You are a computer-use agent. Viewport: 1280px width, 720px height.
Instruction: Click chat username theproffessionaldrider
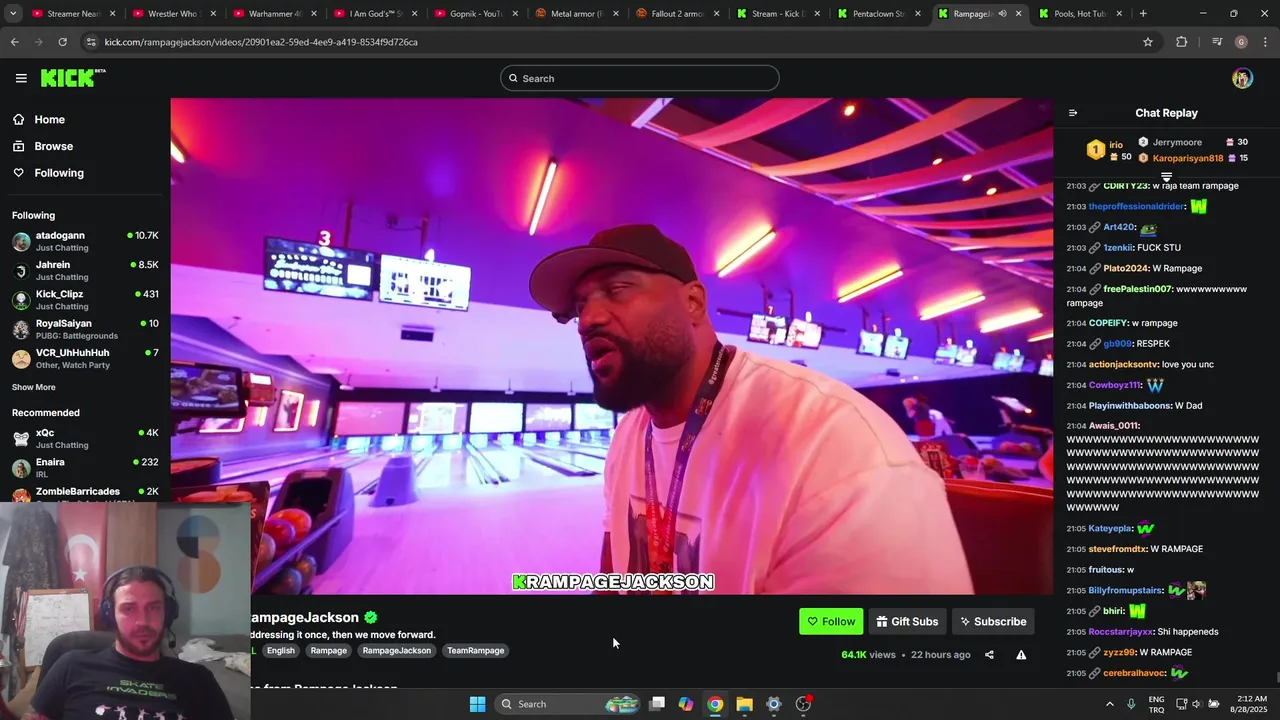1137,206
